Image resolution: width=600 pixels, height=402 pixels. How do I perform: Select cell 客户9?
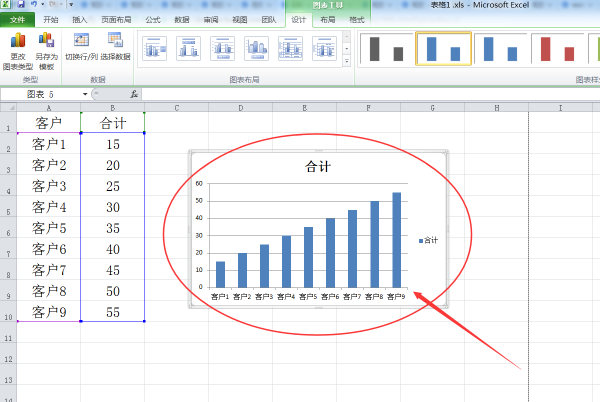[x=49, y=312]
